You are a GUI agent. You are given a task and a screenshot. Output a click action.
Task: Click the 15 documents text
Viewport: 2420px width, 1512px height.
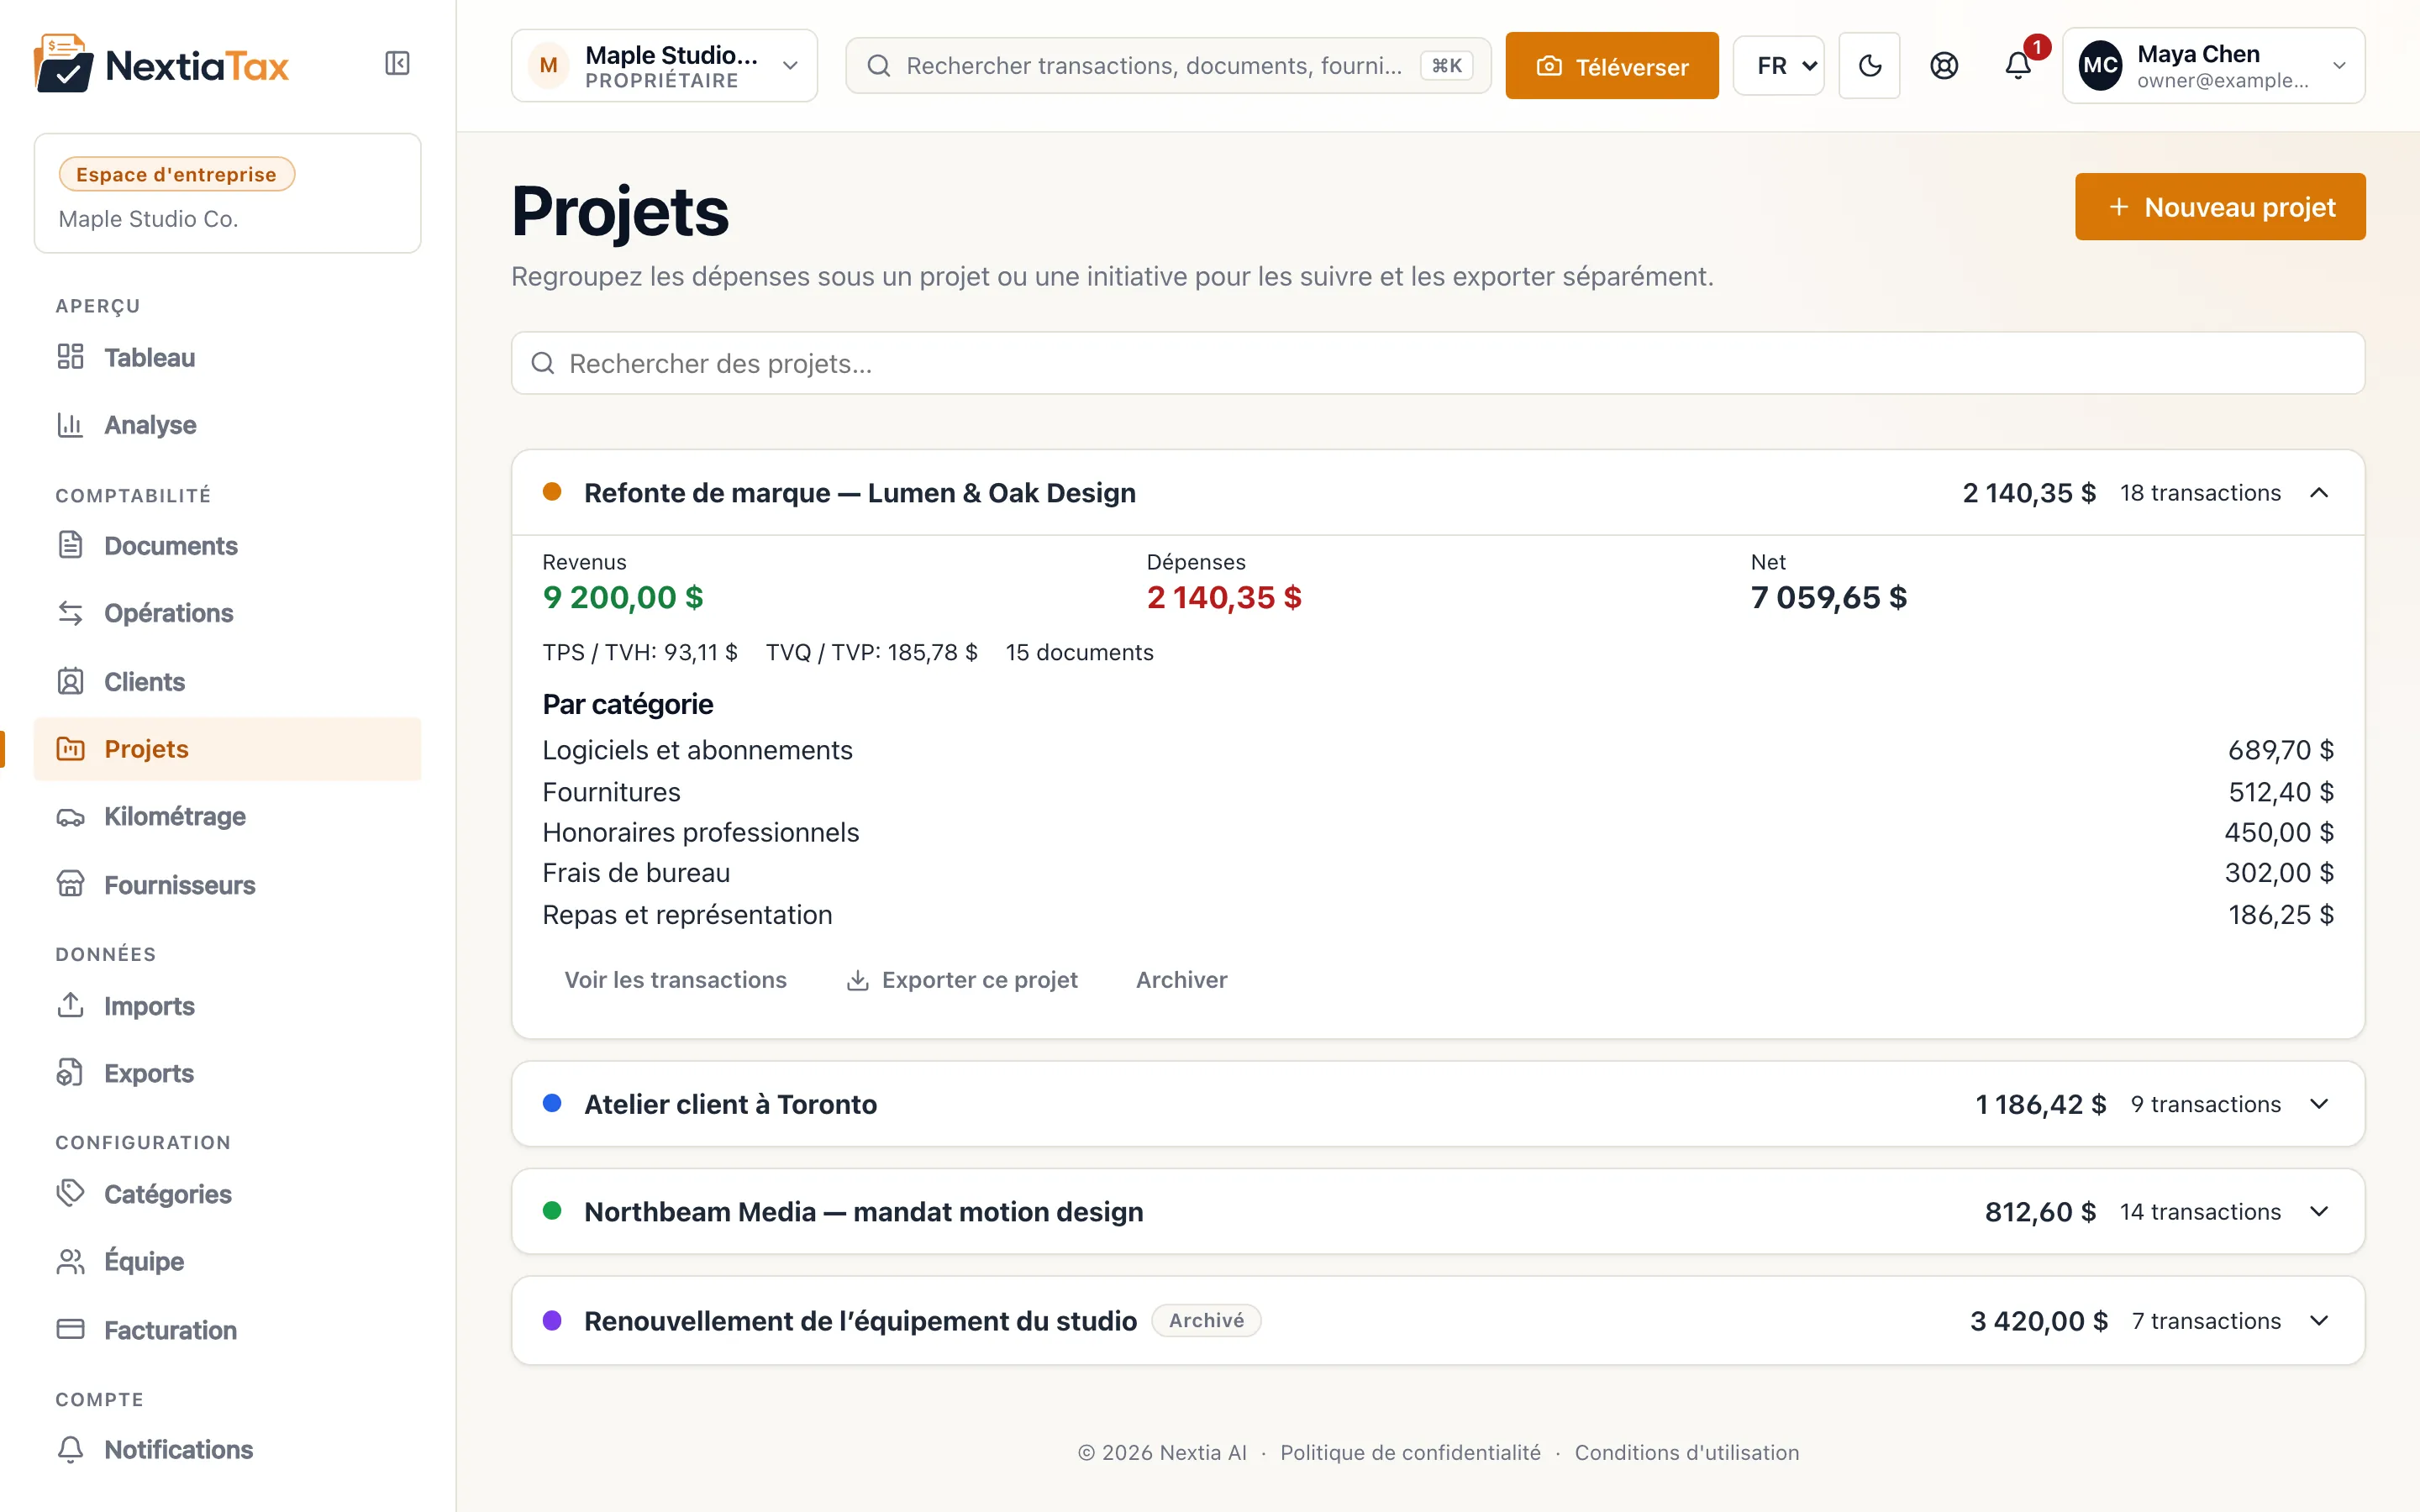coord(1079,652)
